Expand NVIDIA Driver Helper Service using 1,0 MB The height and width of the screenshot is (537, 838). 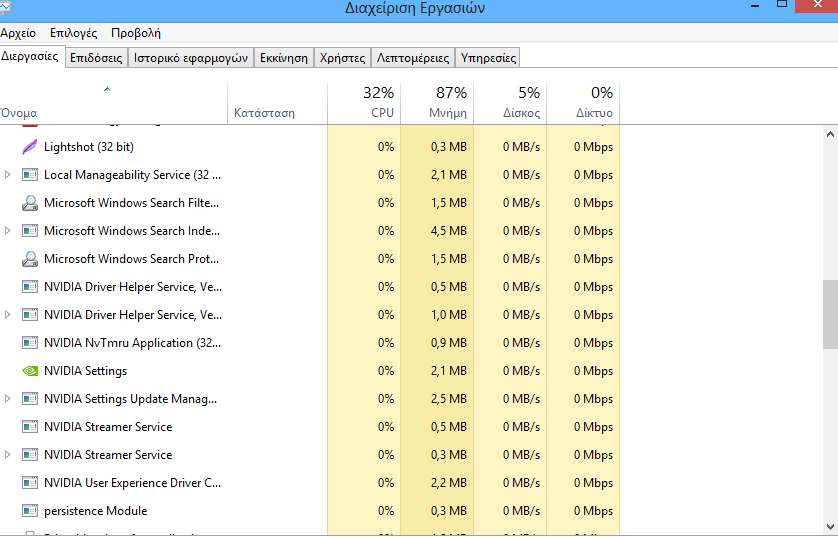coord(7,315)
